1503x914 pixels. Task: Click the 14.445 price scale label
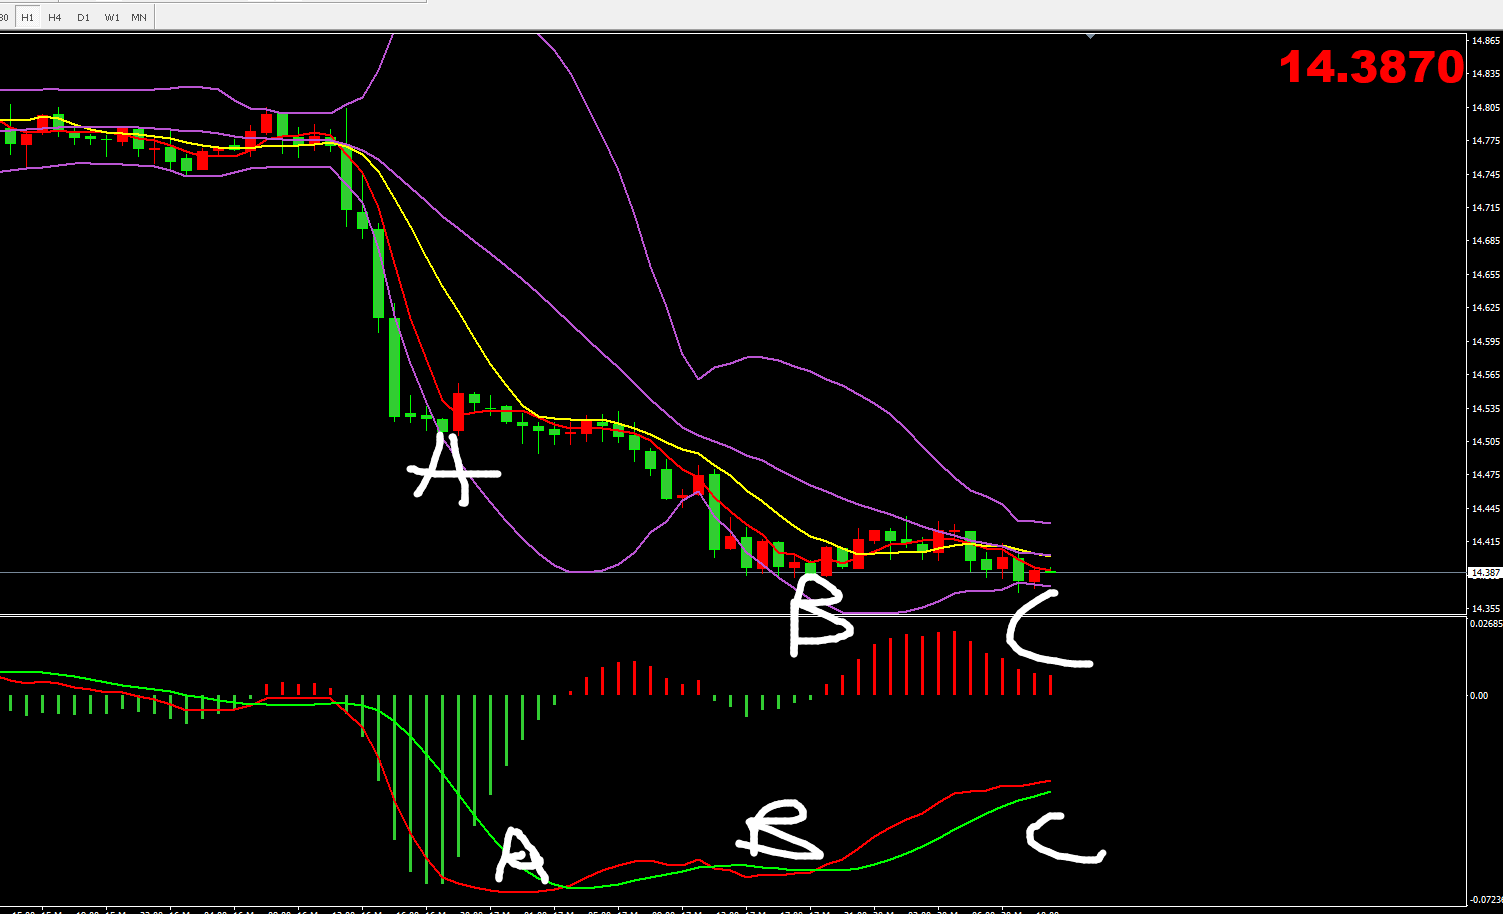tap(1486, 509)
